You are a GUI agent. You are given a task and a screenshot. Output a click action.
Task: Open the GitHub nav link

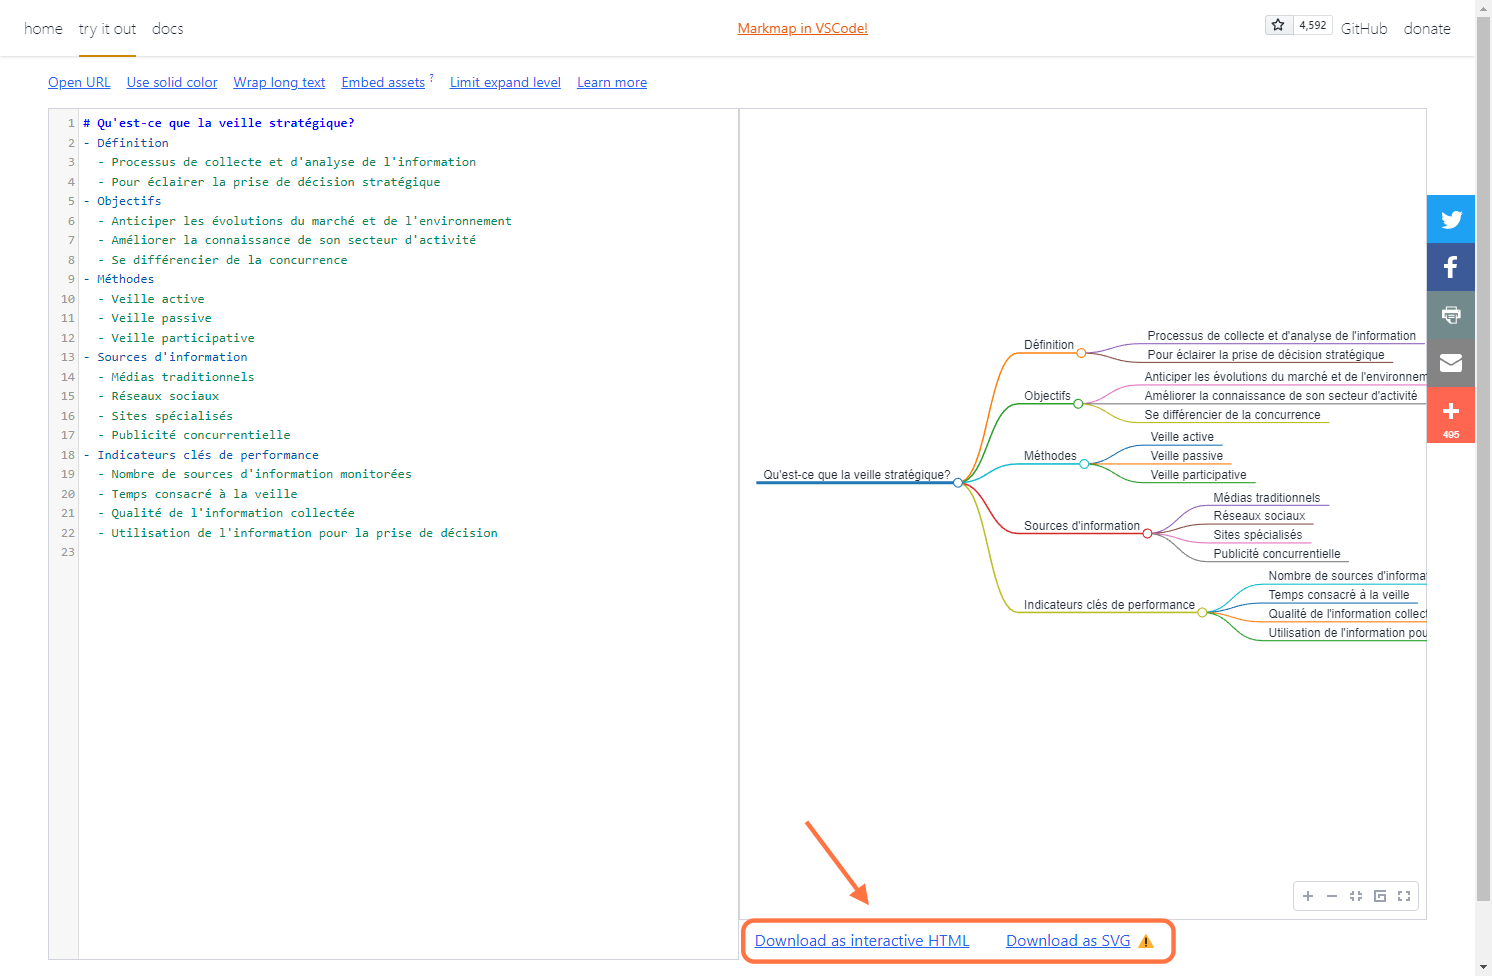point(1364,29)
